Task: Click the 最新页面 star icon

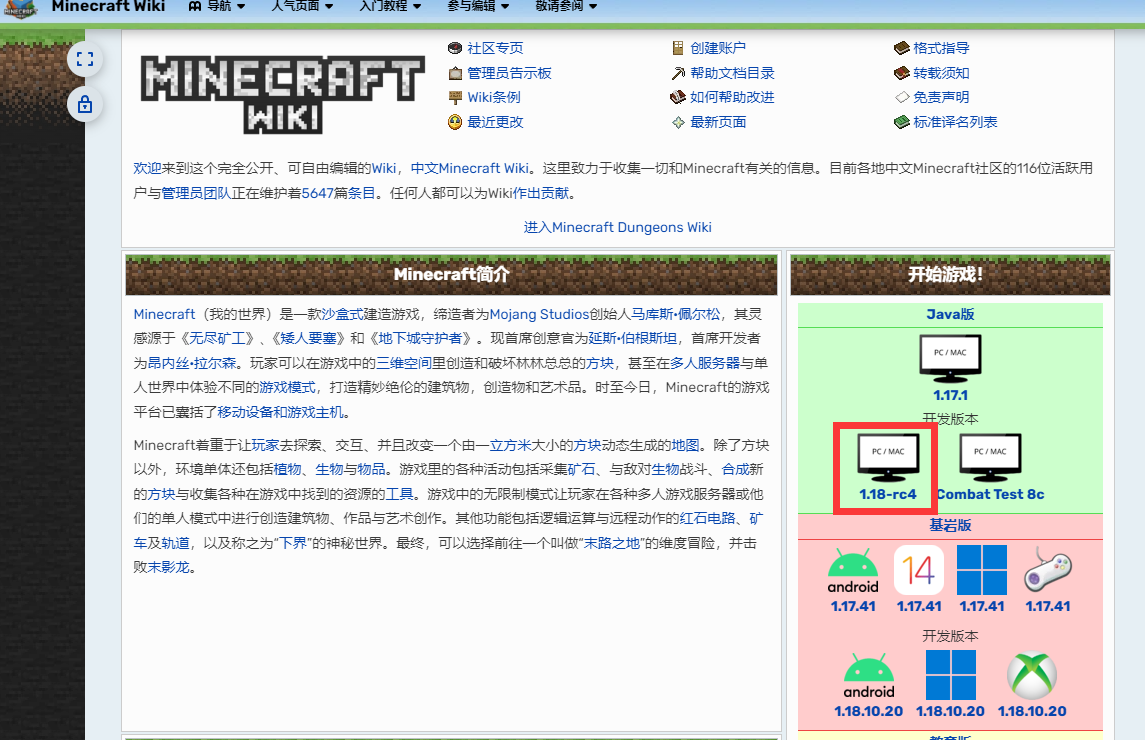Action: tap(678, 122)
